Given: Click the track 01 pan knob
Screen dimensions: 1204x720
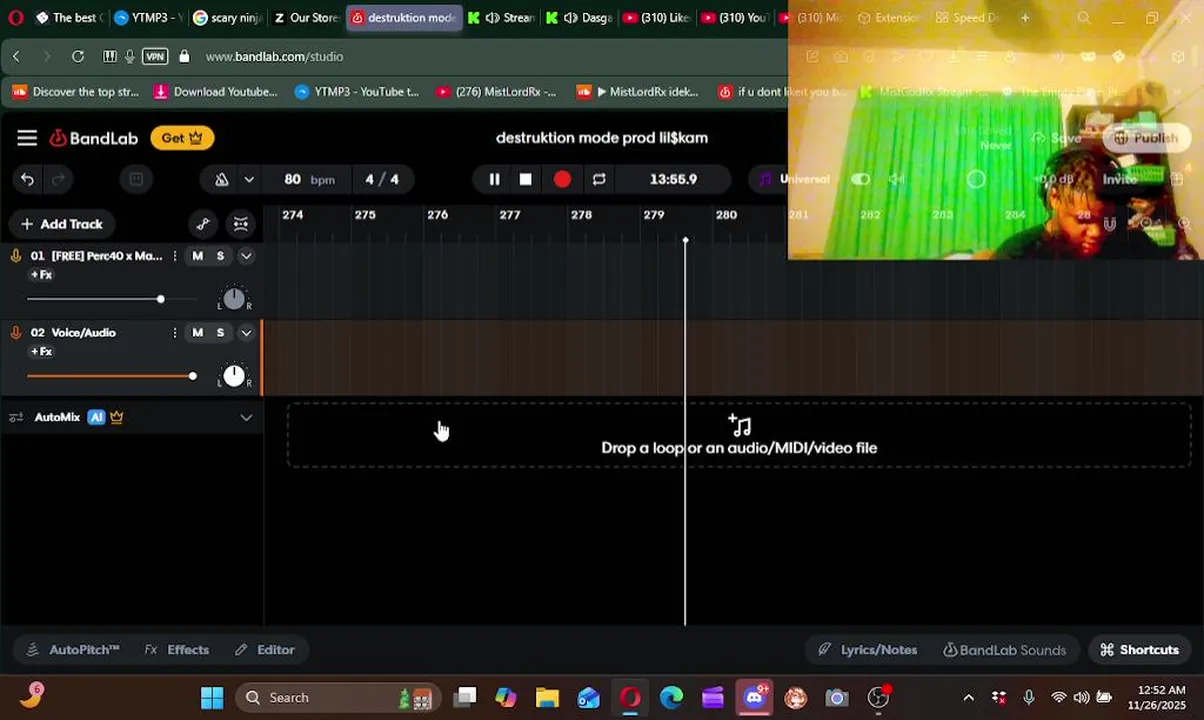Looking at the screenshot, I should click(234, 298).
